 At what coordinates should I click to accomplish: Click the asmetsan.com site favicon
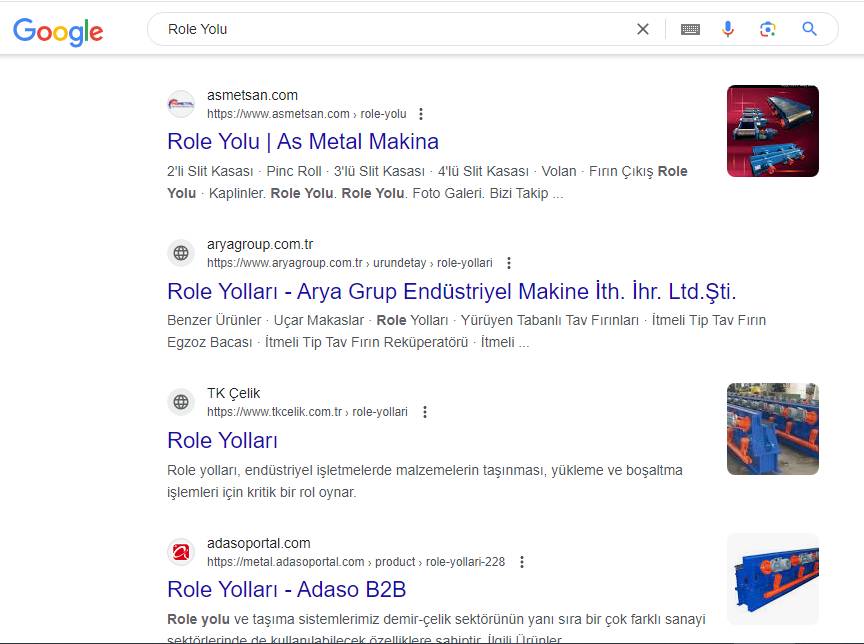[181, 104]
